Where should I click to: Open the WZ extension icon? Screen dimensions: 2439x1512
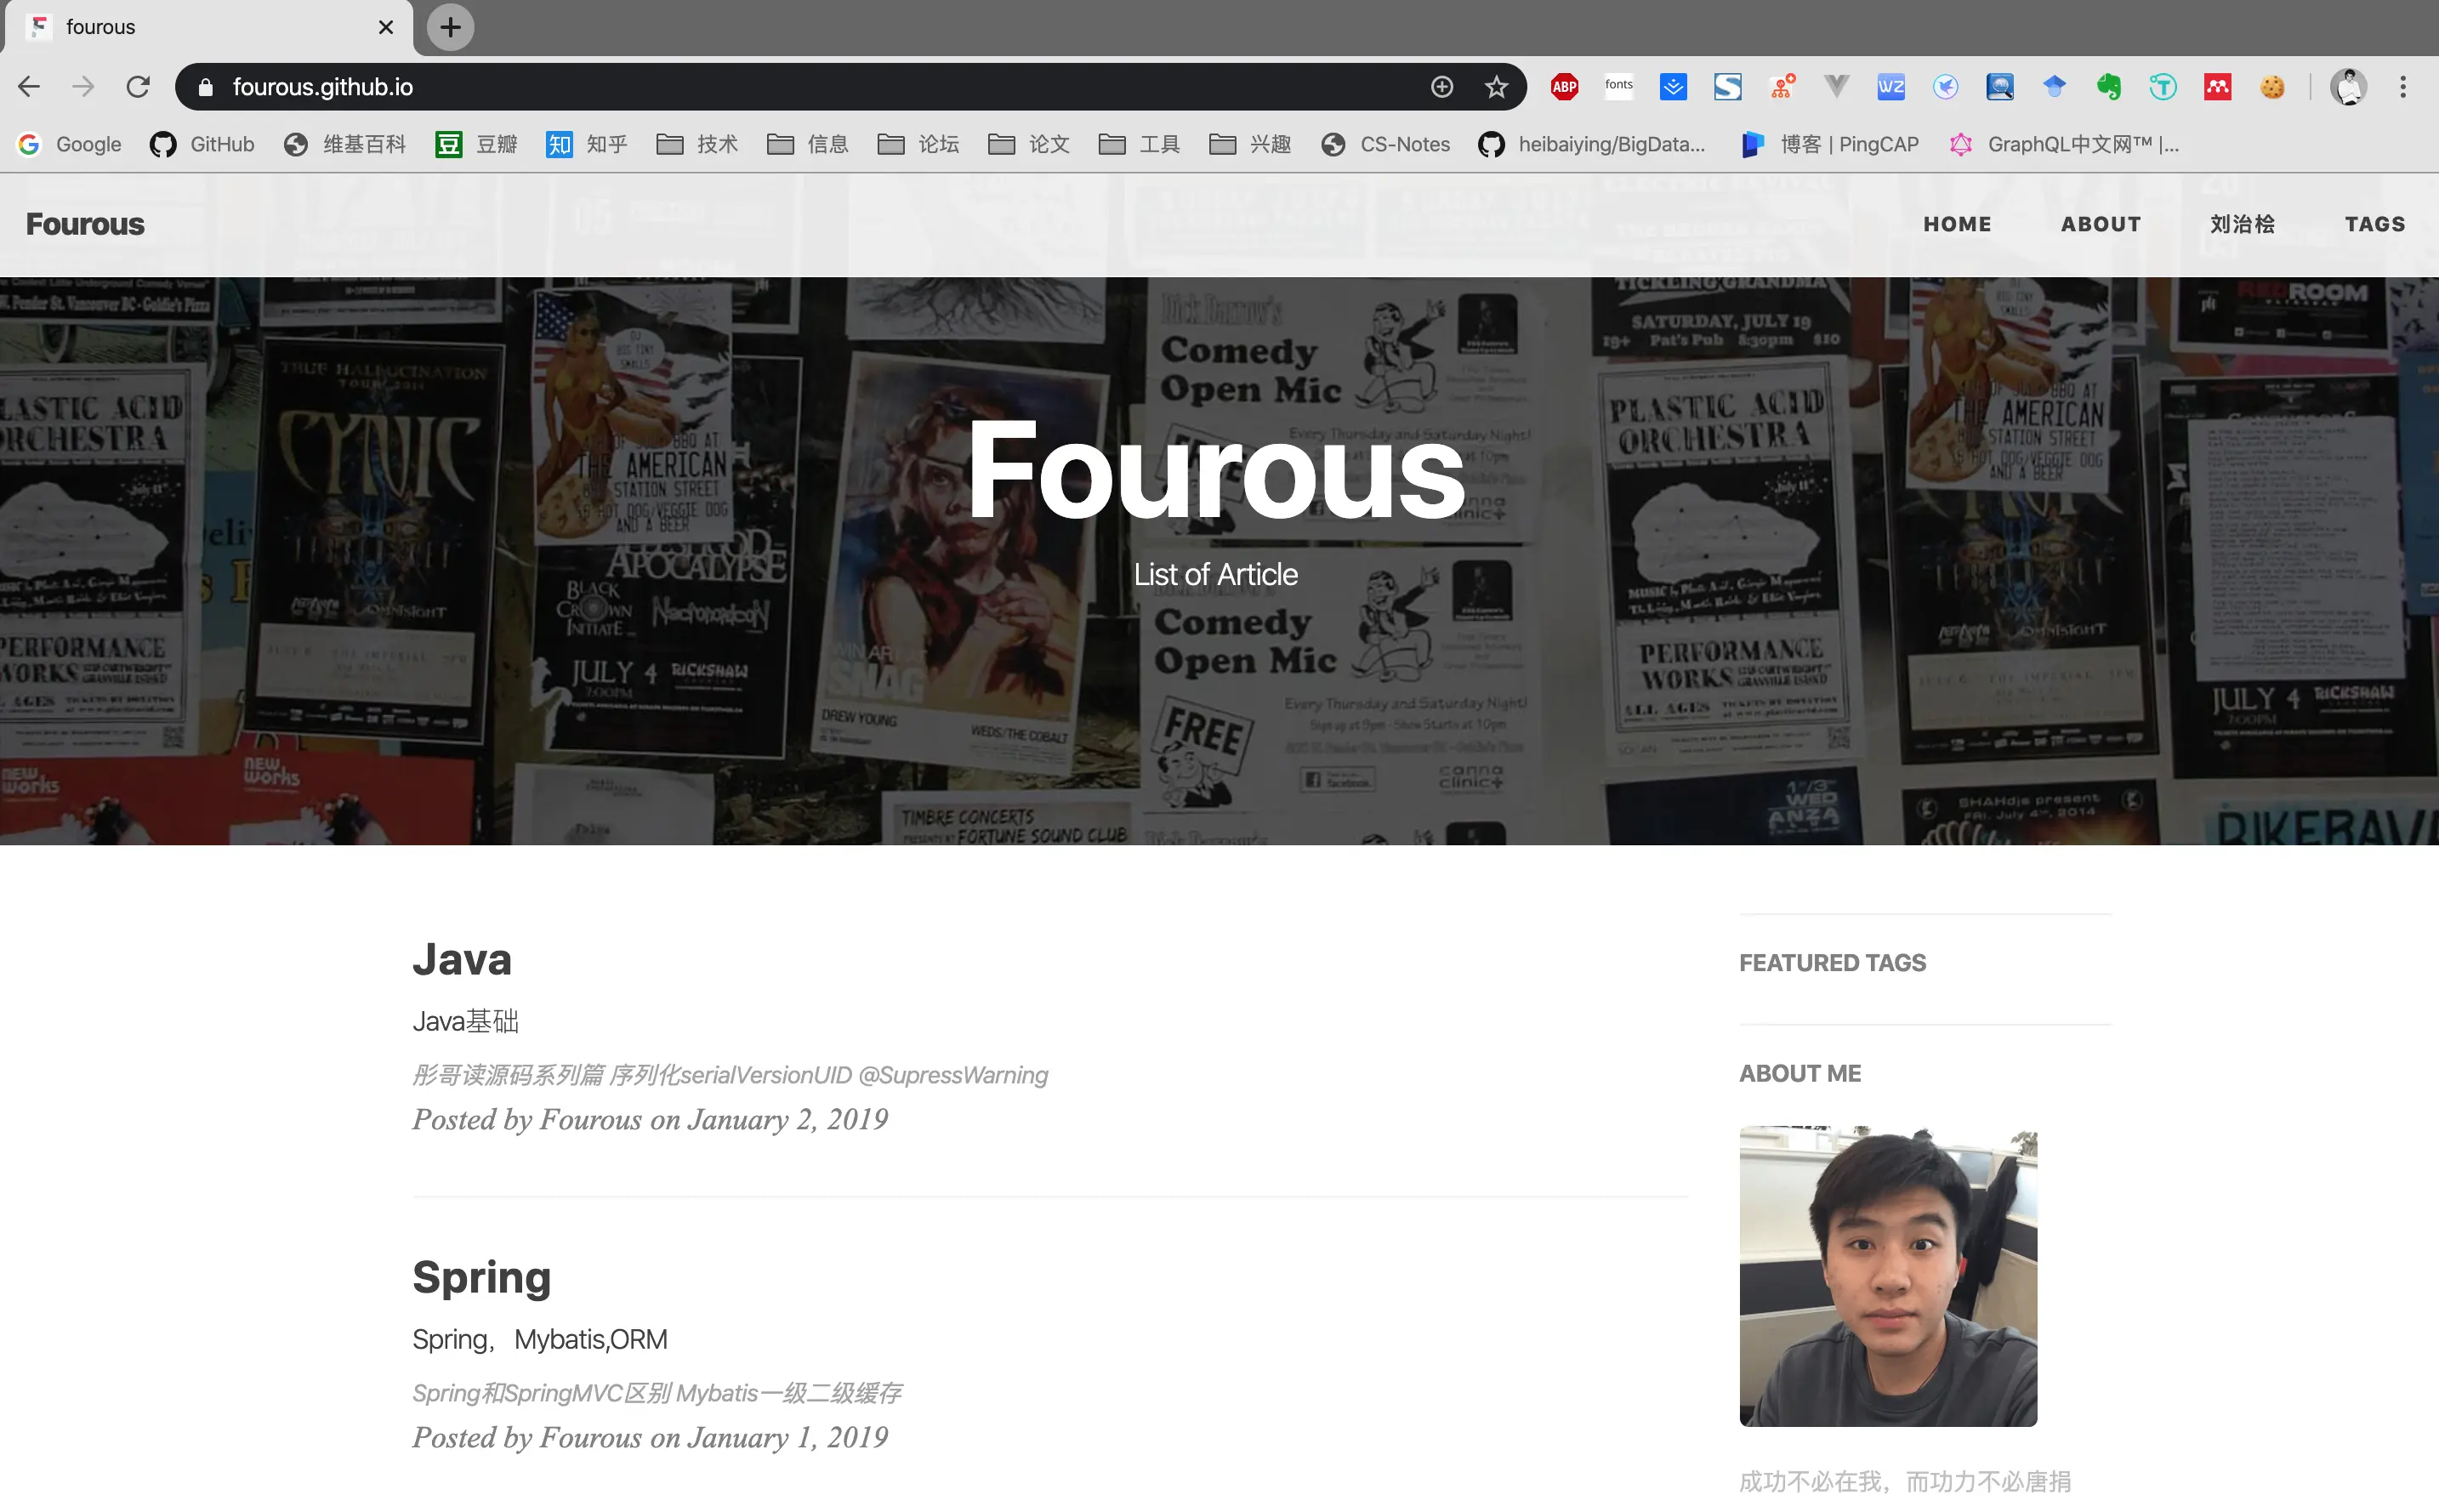pos(1890,87)
